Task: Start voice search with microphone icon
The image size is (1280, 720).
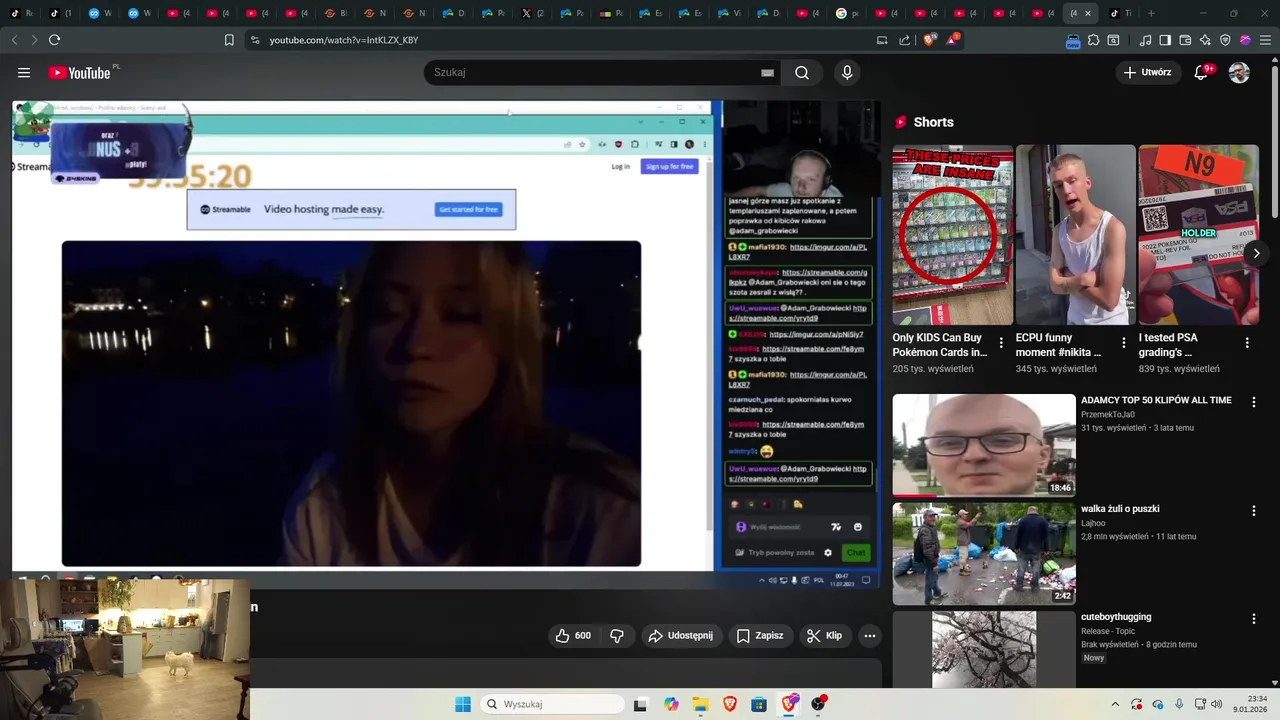Action: [847, 73]
